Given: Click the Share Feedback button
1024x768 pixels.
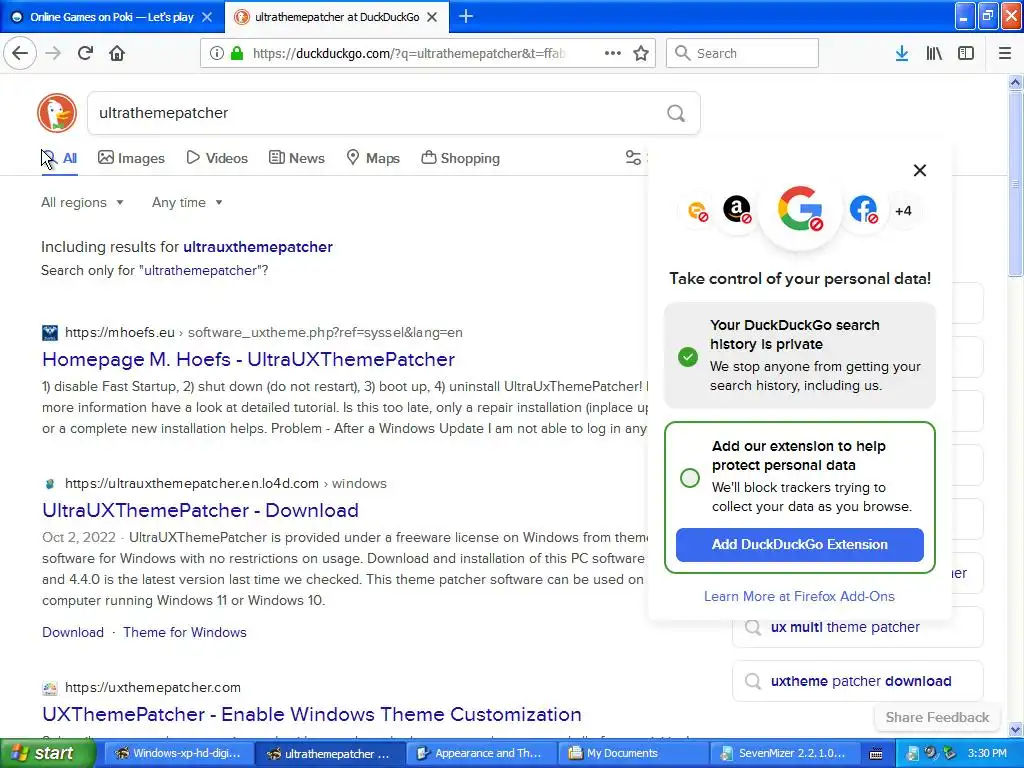Looking at the screenshot, I should pos(937,717).
